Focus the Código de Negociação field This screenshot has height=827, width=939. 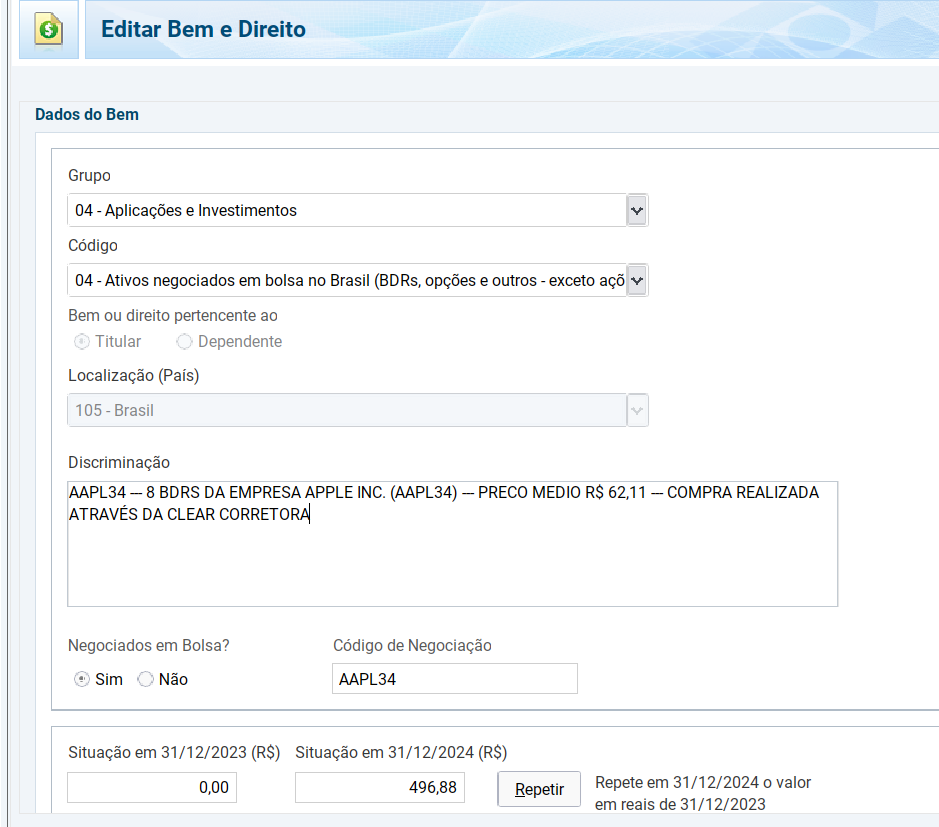point(454,679)
